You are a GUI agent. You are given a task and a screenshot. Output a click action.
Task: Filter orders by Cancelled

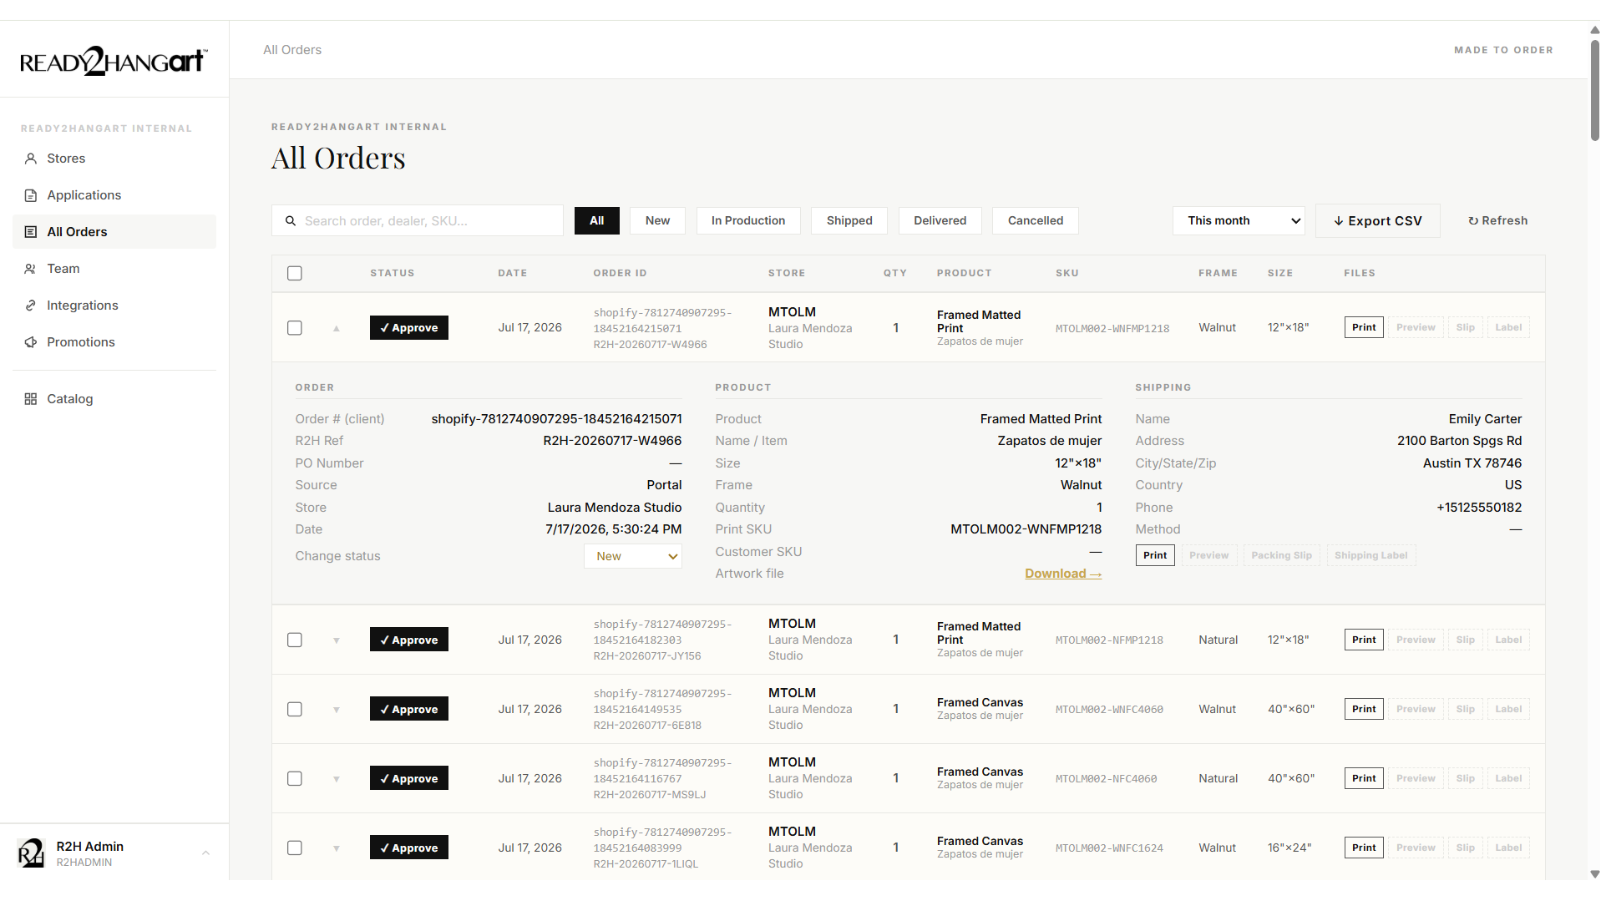[x=1036, y=221]
